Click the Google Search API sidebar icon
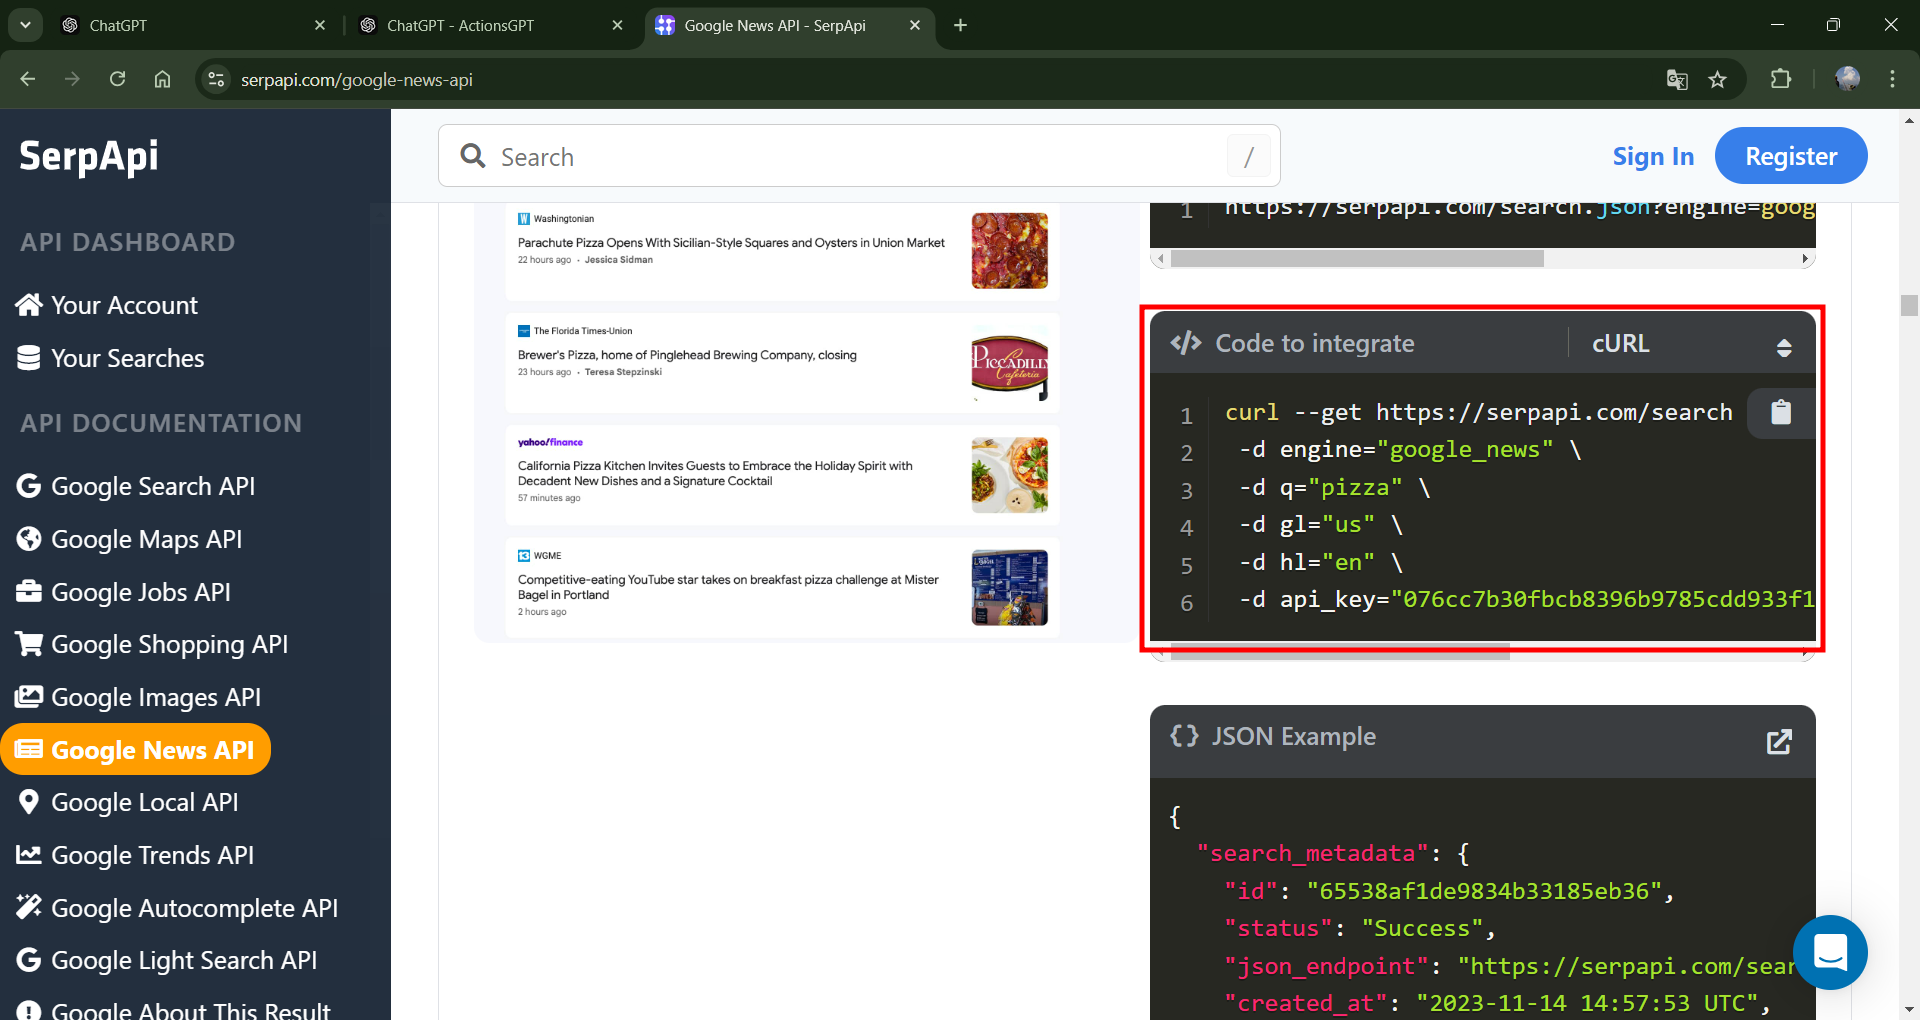Screen dimensions: 1920x1020 point(29,486)
